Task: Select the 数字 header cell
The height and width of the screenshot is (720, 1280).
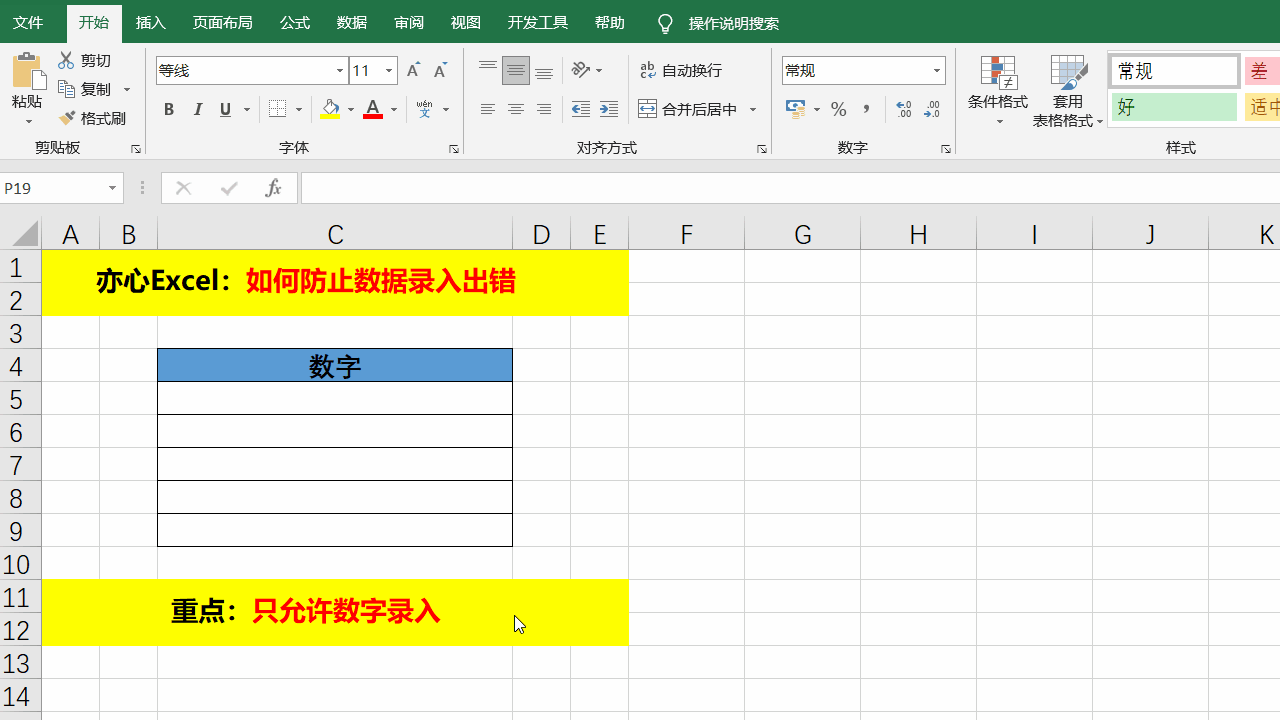Action: 335,365
